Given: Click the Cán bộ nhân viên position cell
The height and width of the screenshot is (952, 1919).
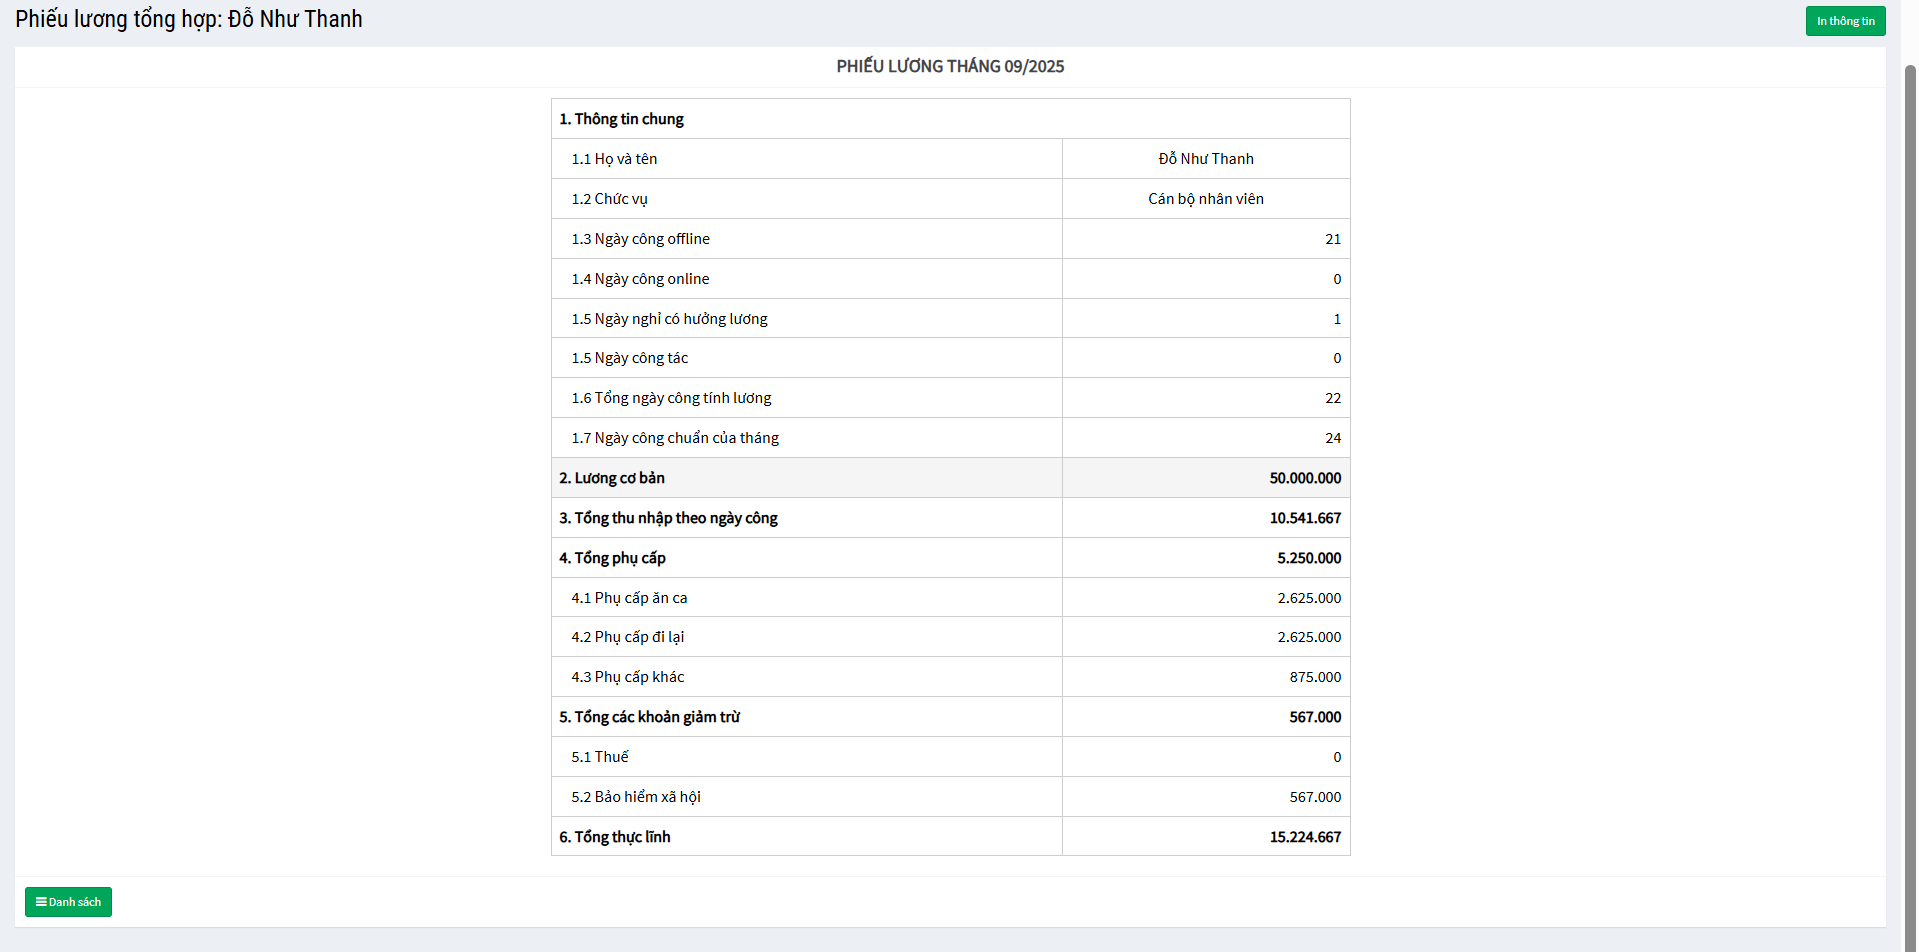Looking at the screenshot, I should click(1205, 199).
